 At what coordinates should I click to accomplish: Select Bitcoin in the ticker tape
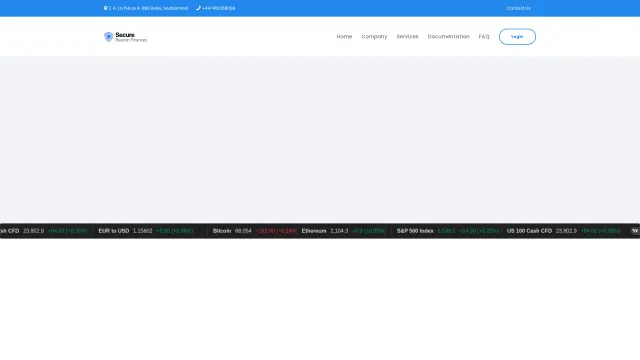click(x=222, y=231)
